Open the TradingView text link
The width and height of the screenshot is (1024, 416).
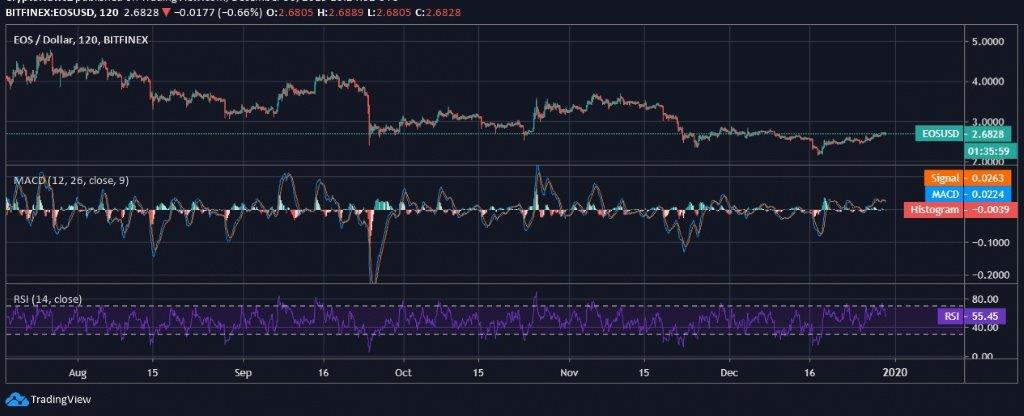tap(59, 399)
